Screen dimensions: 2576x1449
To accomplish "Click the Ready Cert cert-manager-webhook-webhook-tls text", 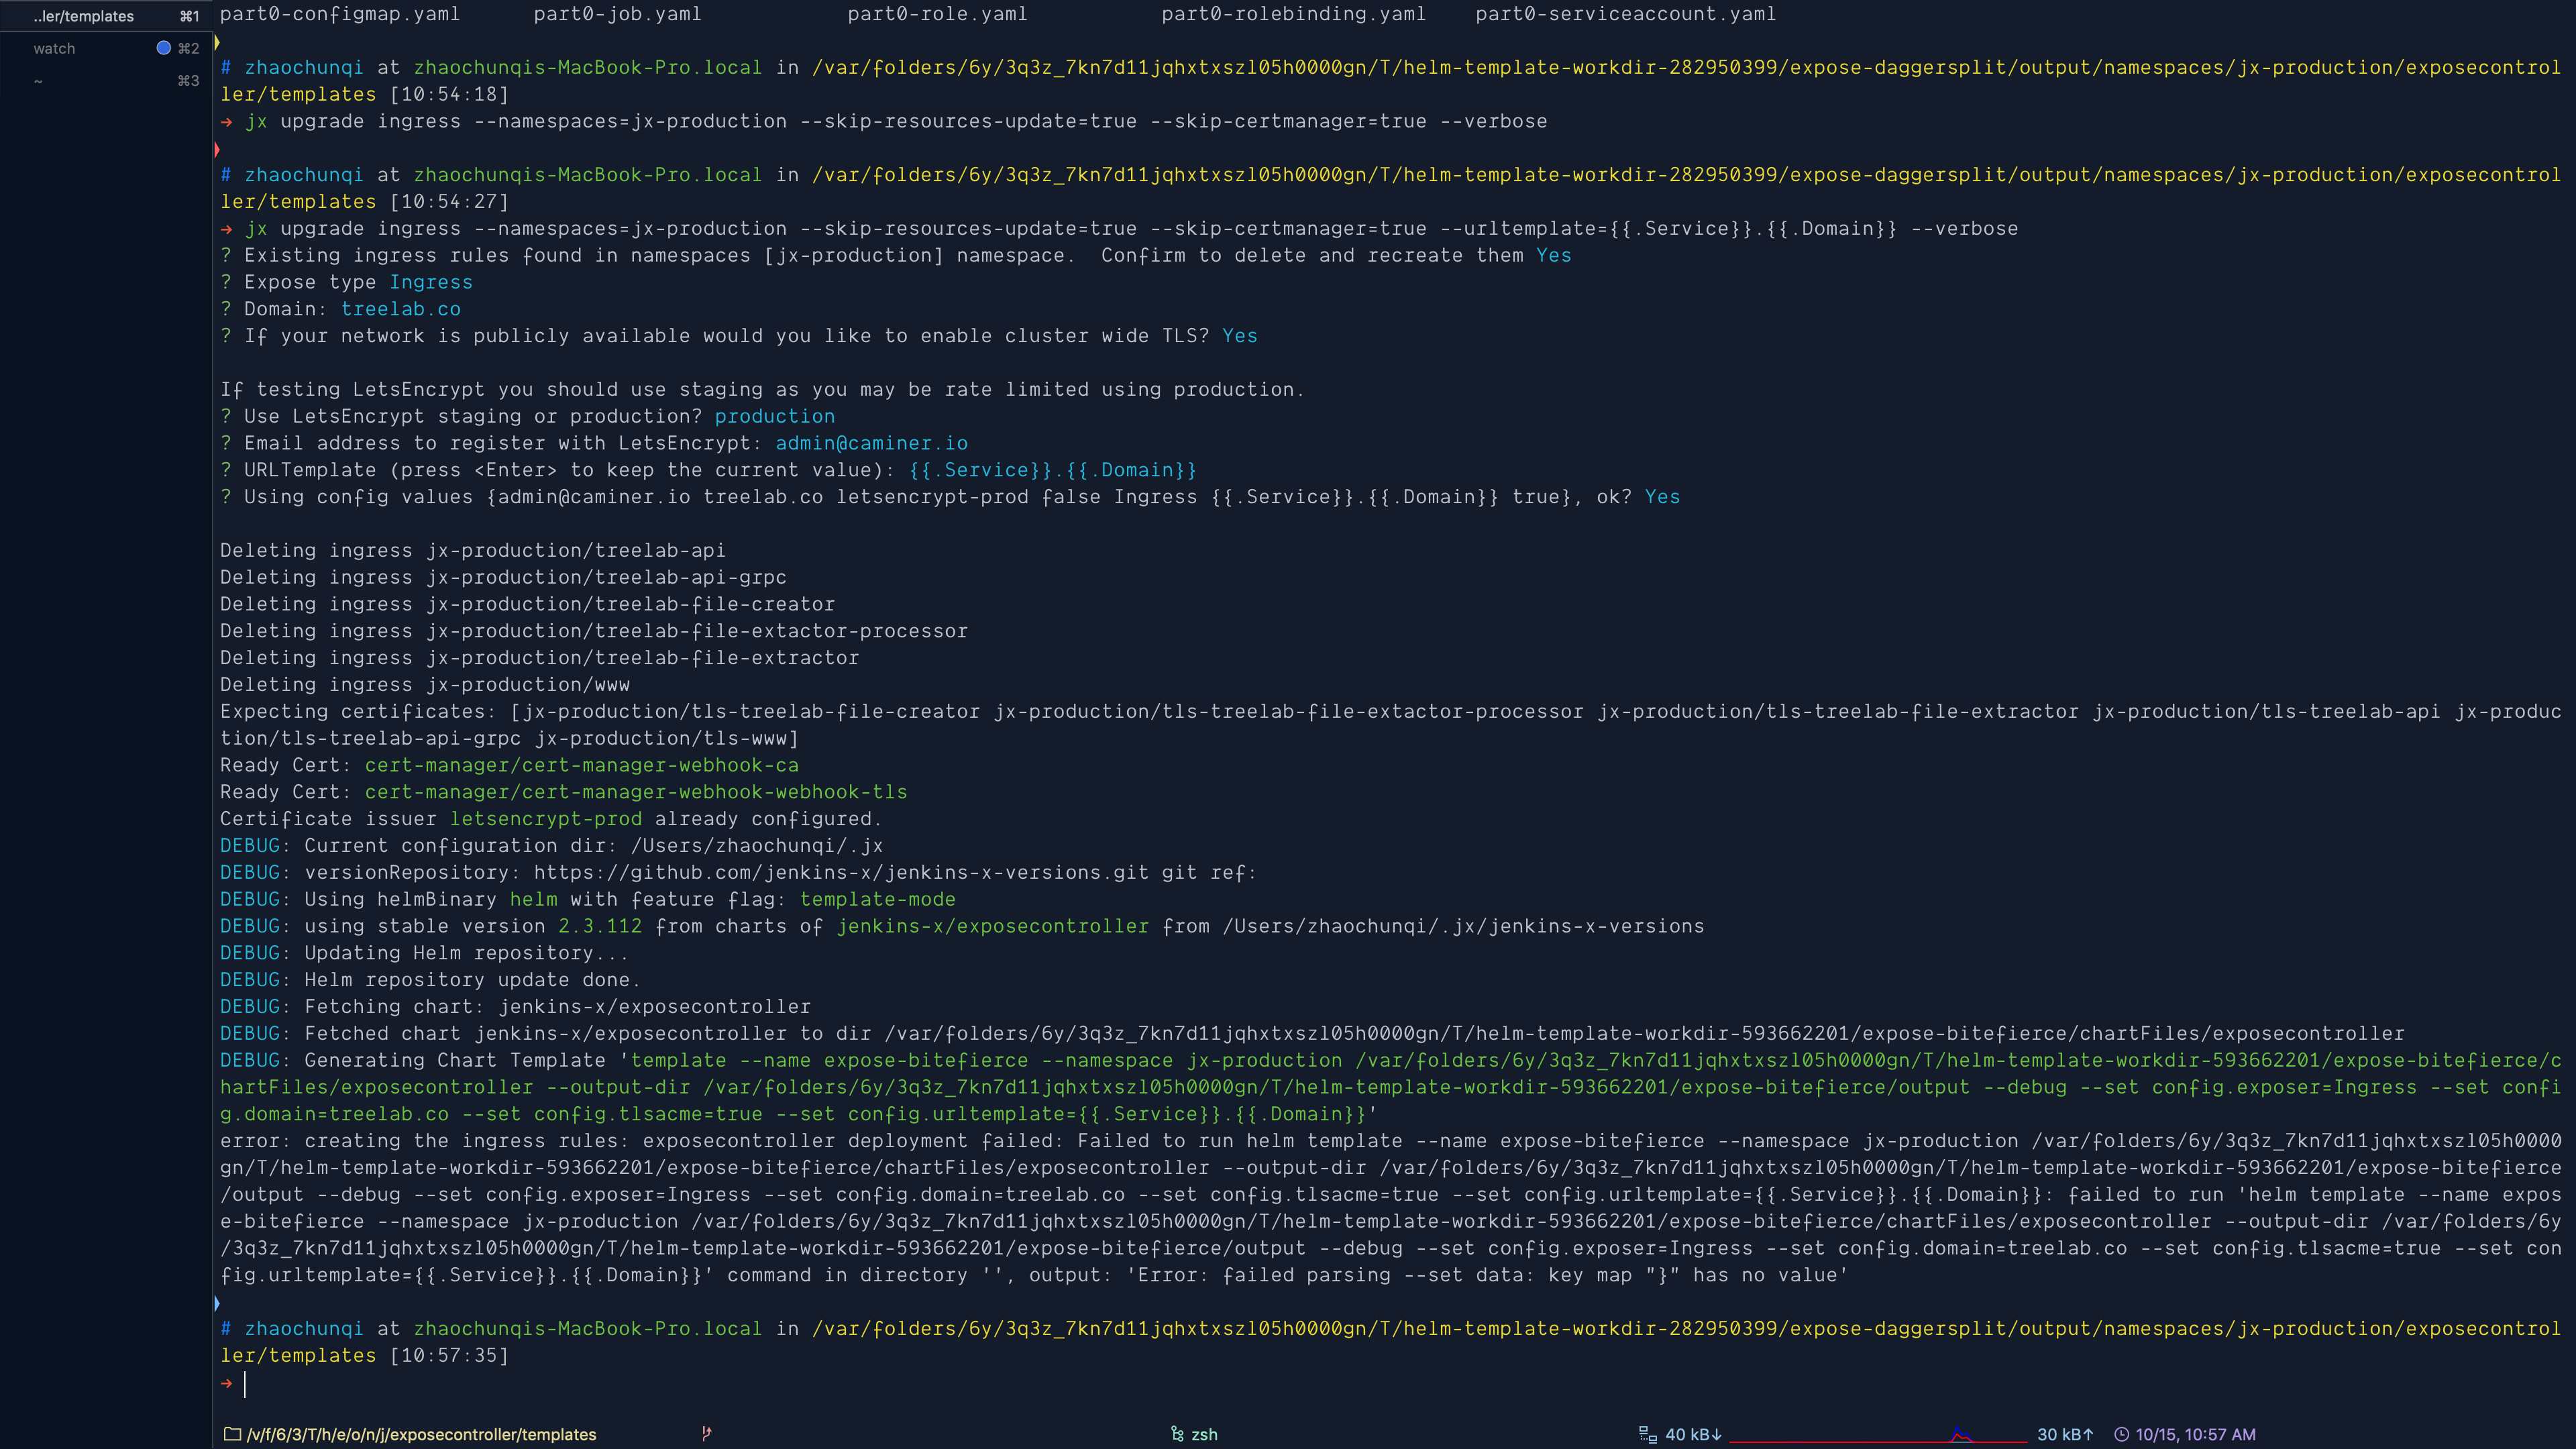I will [636, 792].
